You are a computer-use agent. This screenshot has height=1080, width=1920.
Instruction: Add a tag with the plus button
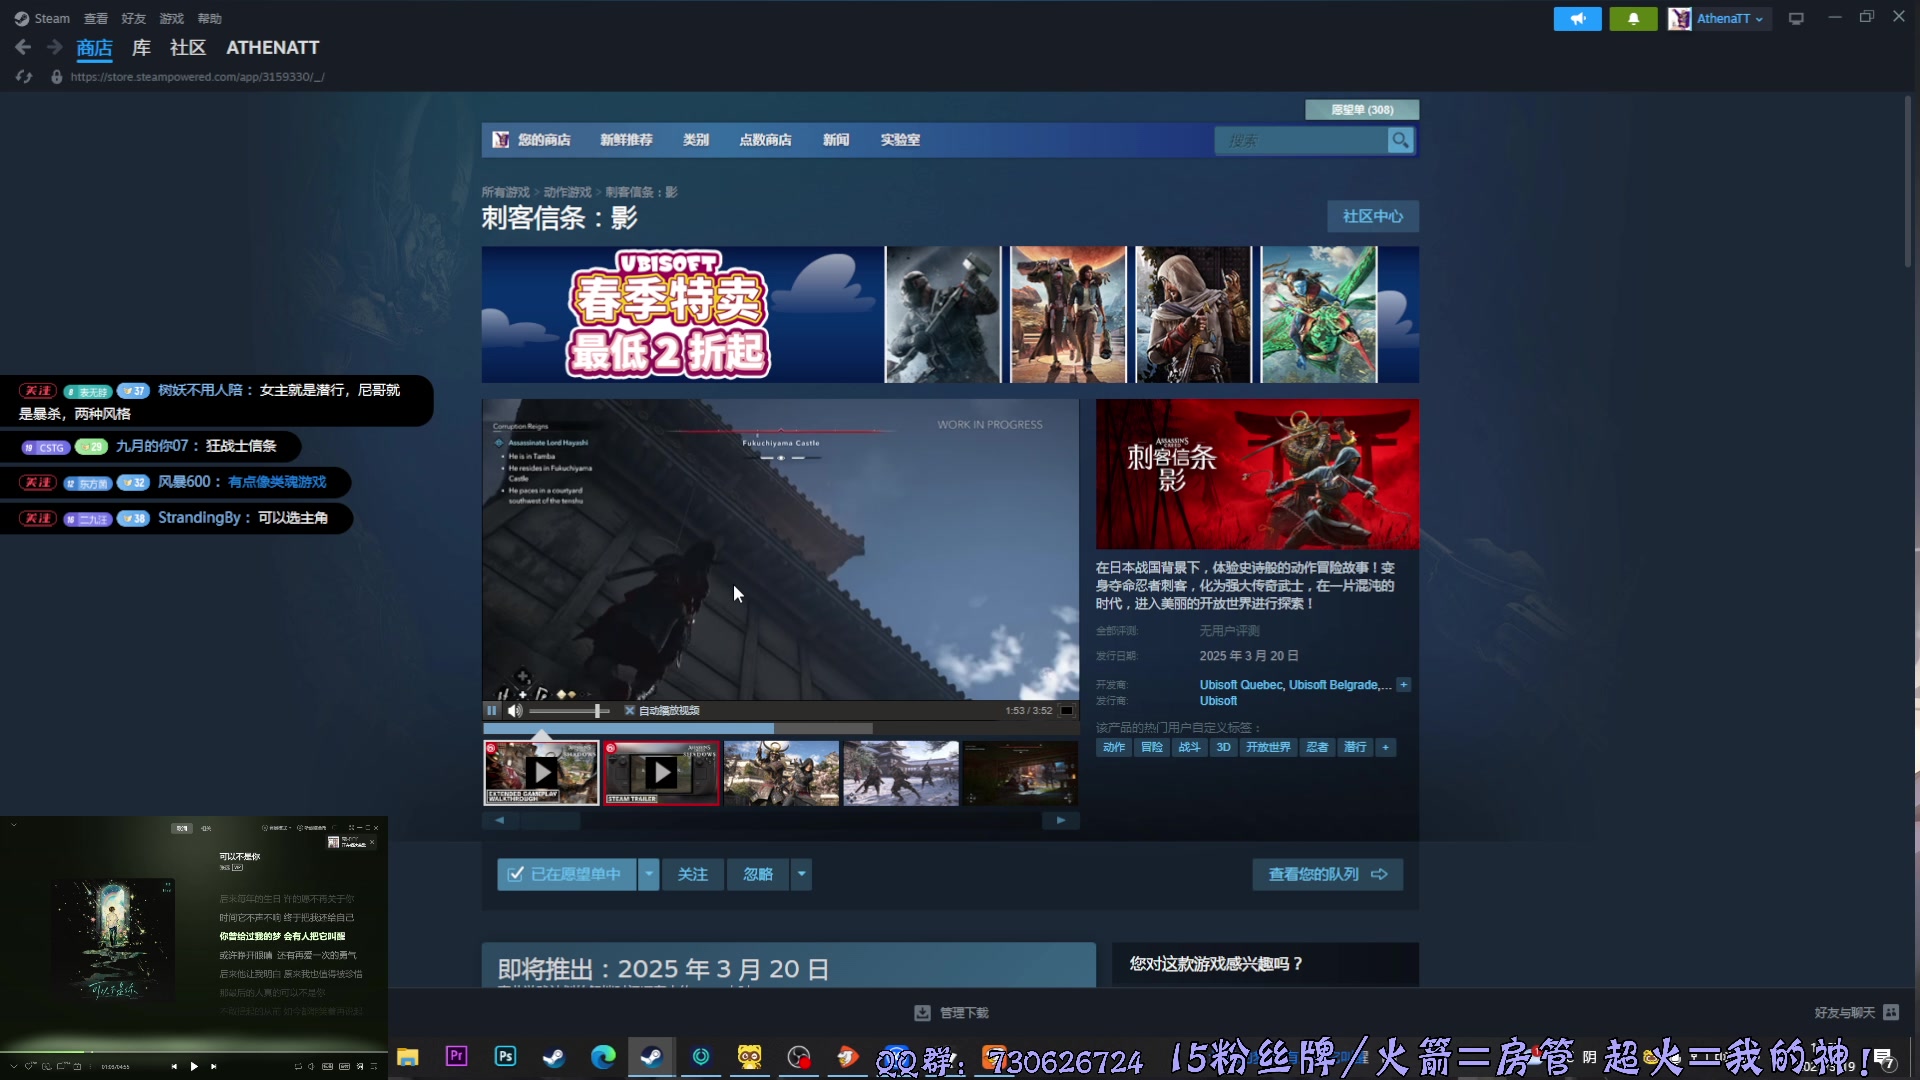(1385, 747)
